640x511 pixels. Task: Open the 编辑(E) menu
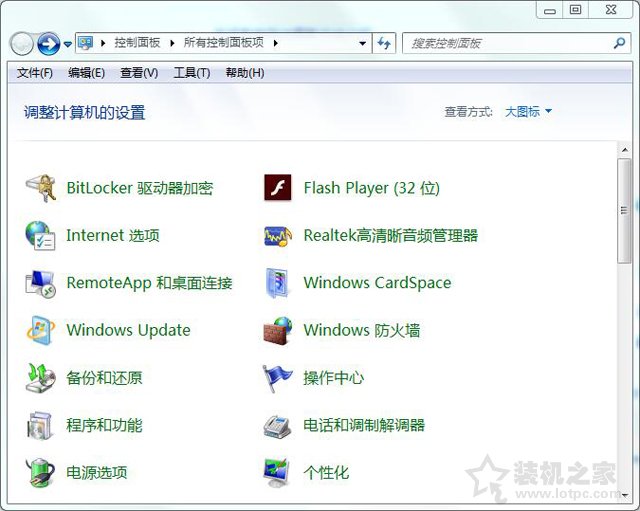click(87, 73)
